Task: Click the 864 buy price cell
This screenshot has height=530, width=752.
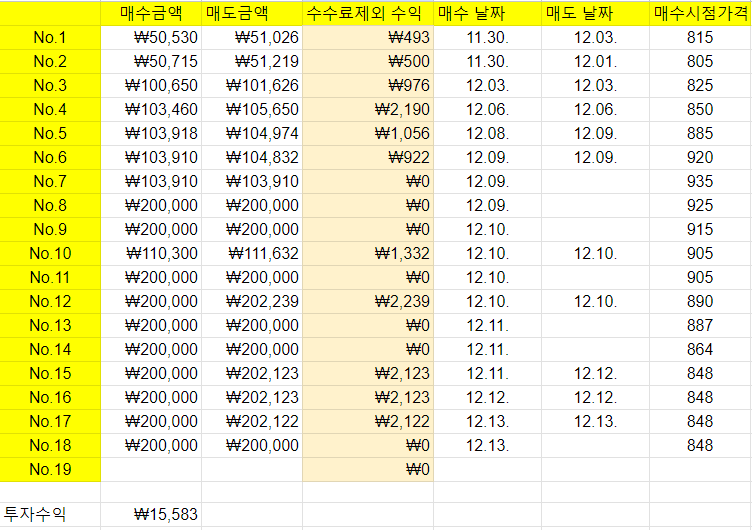Action: 700,349
